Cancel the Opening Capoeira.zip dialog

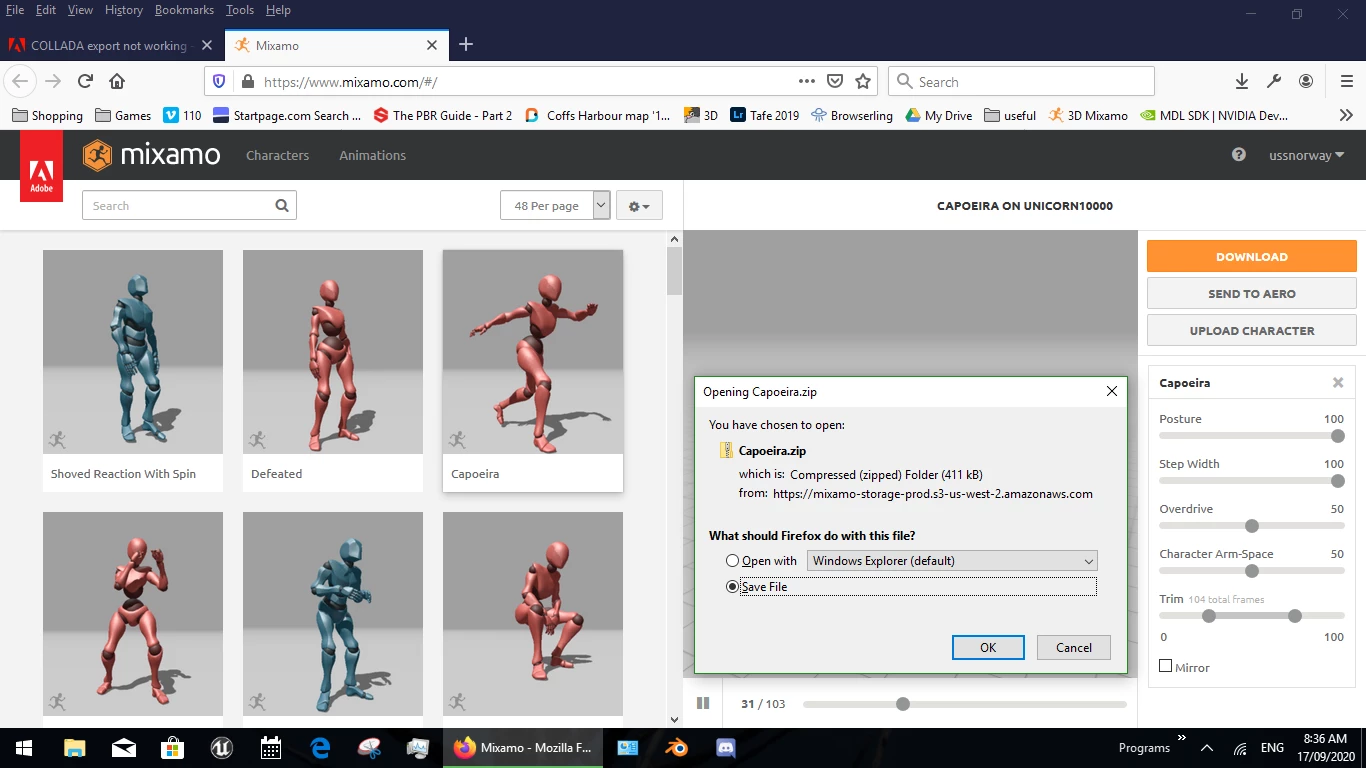pos(1073,647)
